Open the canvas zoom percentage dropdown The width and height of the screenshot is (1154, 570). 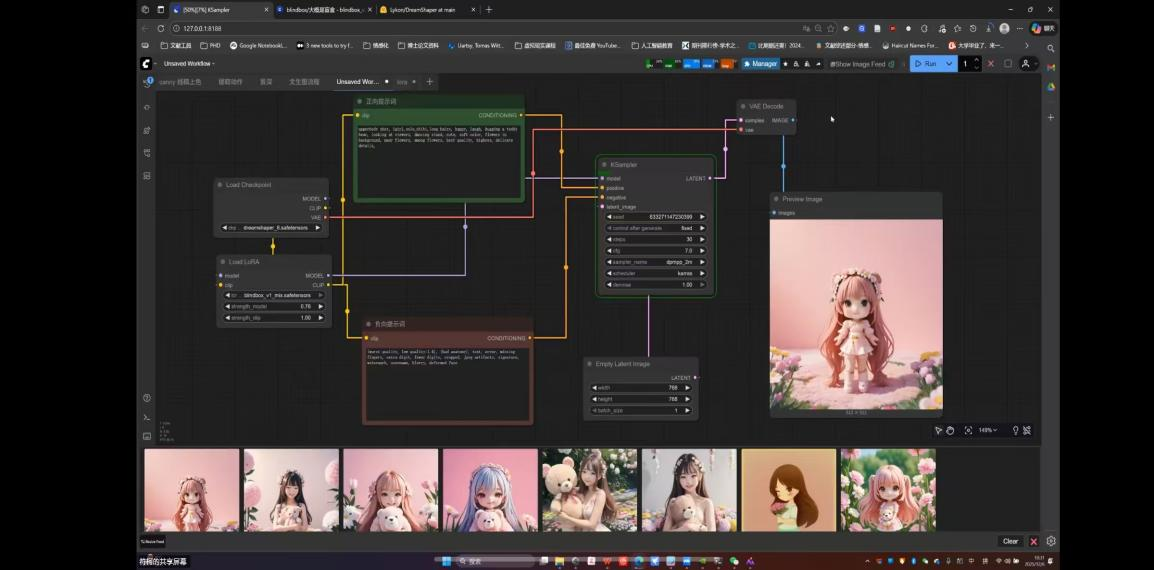(988, 430)
